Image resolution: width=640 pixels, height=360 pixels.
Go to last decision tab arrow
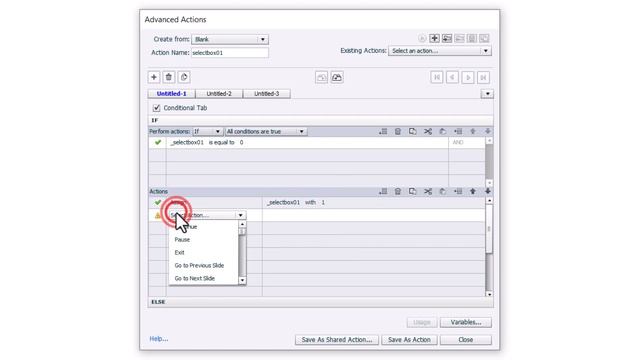tap(483, 77)
